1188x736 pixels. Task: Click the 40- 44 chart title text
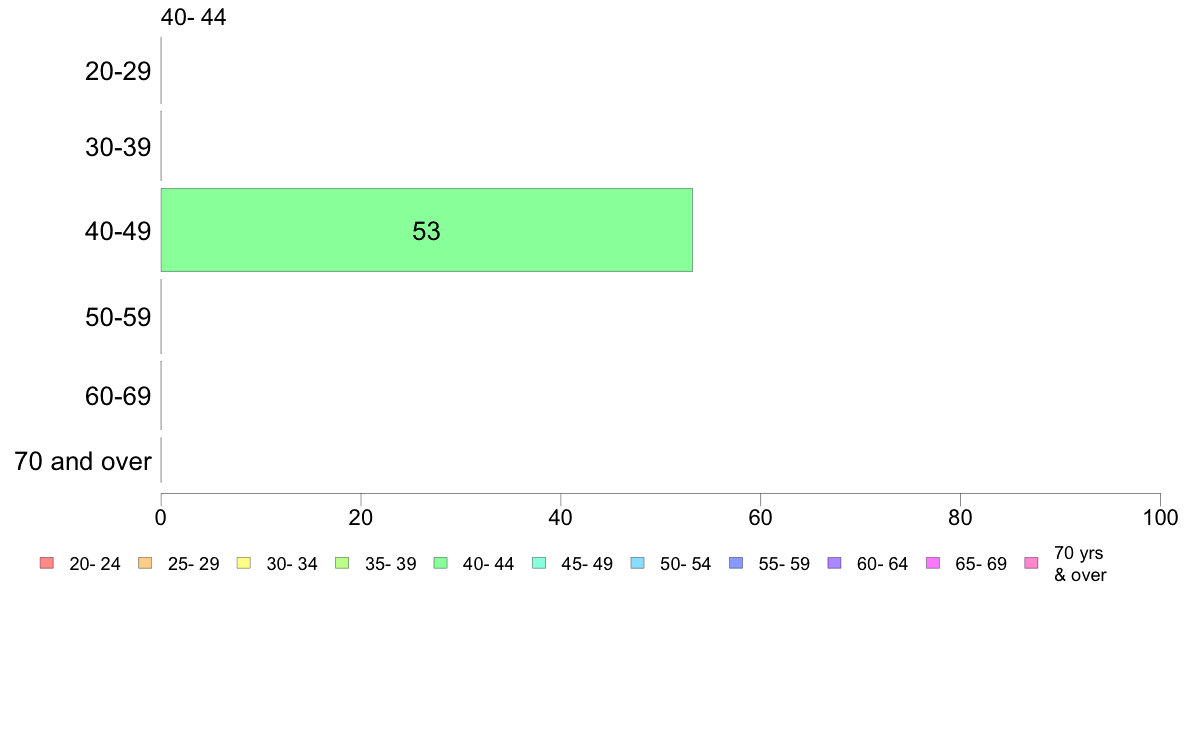pyautogui.click(x=193, y=17)
